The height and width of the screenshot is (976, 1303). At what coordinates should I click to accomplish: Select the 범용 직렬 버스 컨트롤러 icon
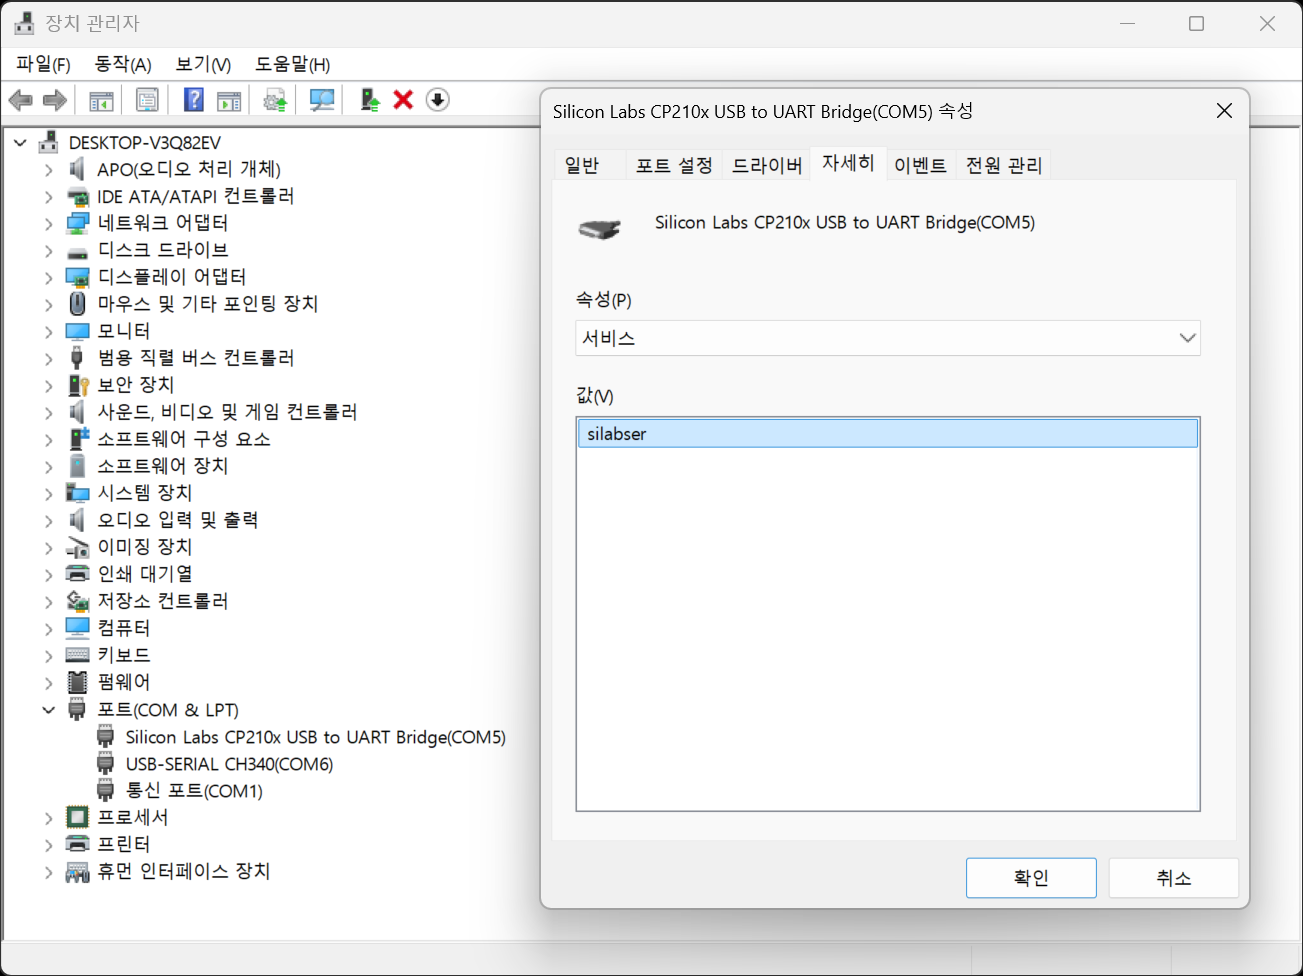tap(77, 358)
